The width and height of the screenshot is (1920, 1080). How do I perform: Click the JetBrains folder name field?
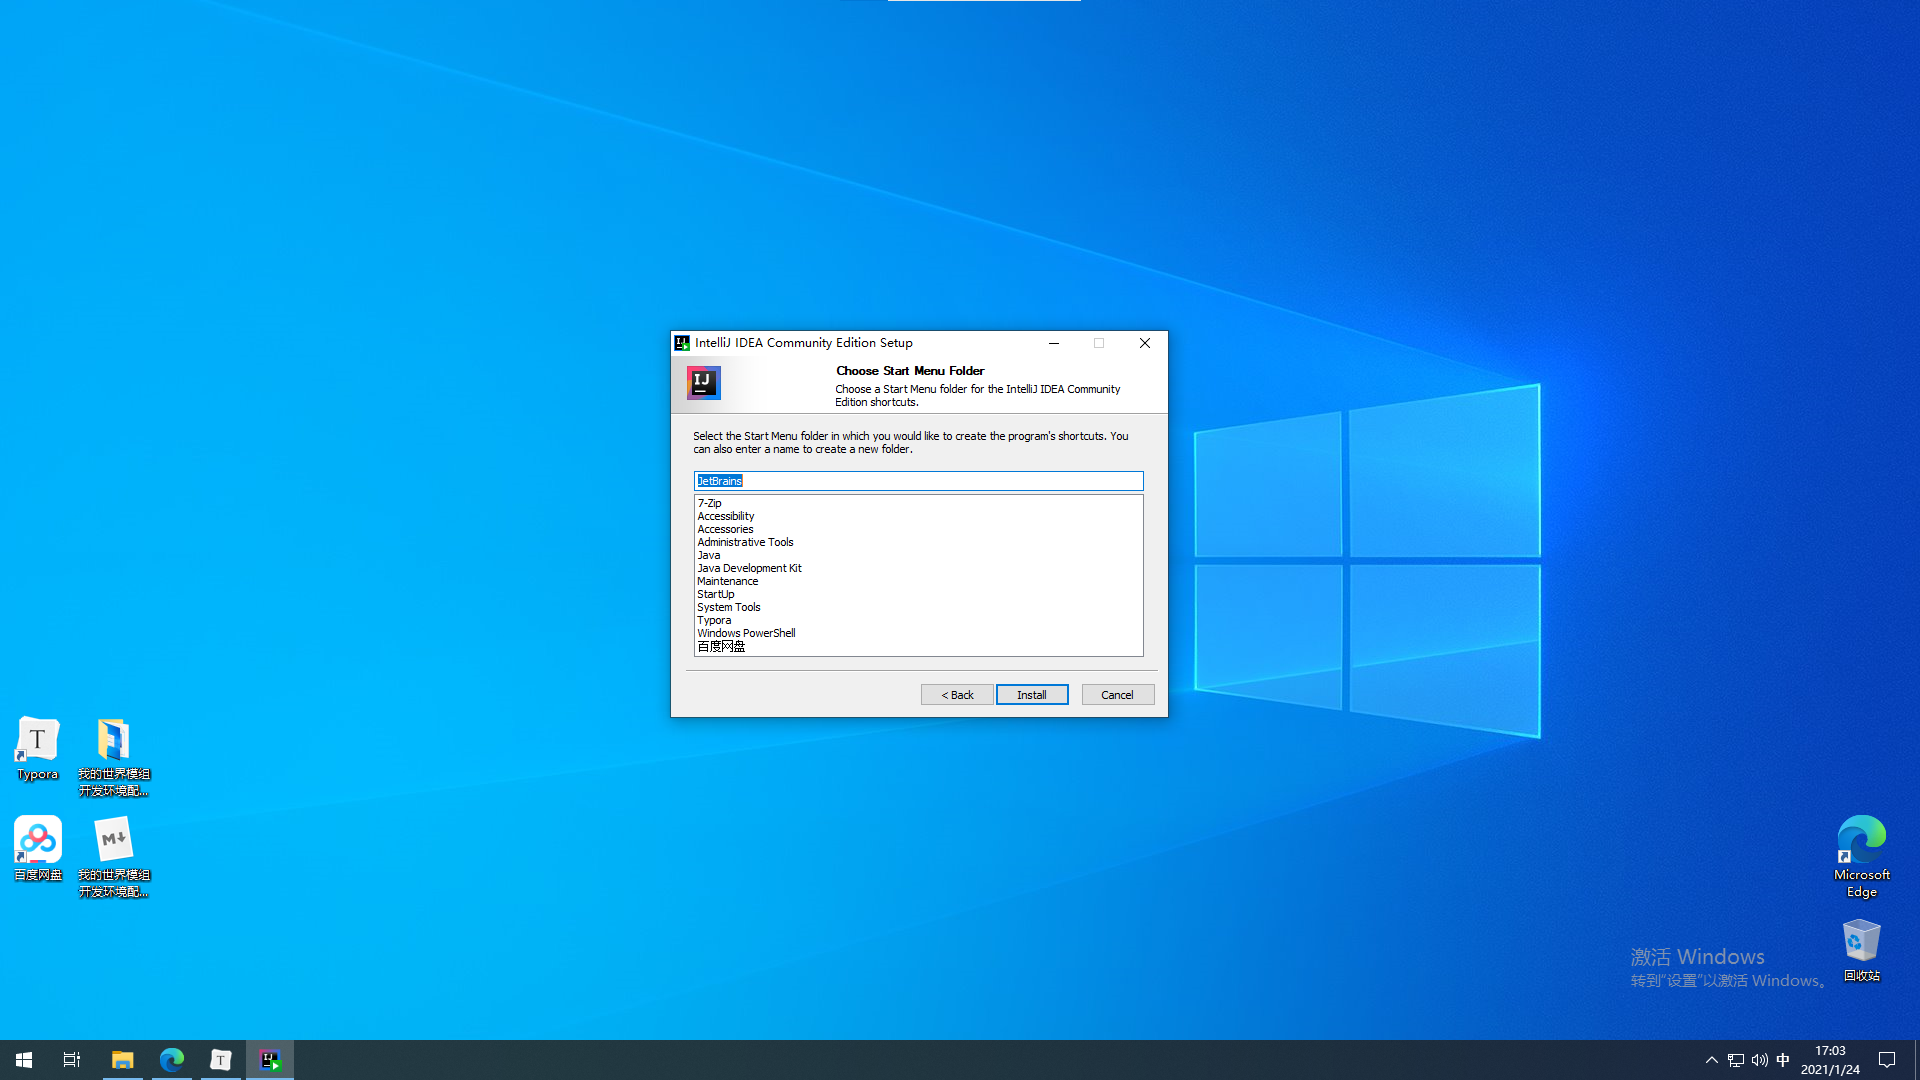tap(918, 481)
